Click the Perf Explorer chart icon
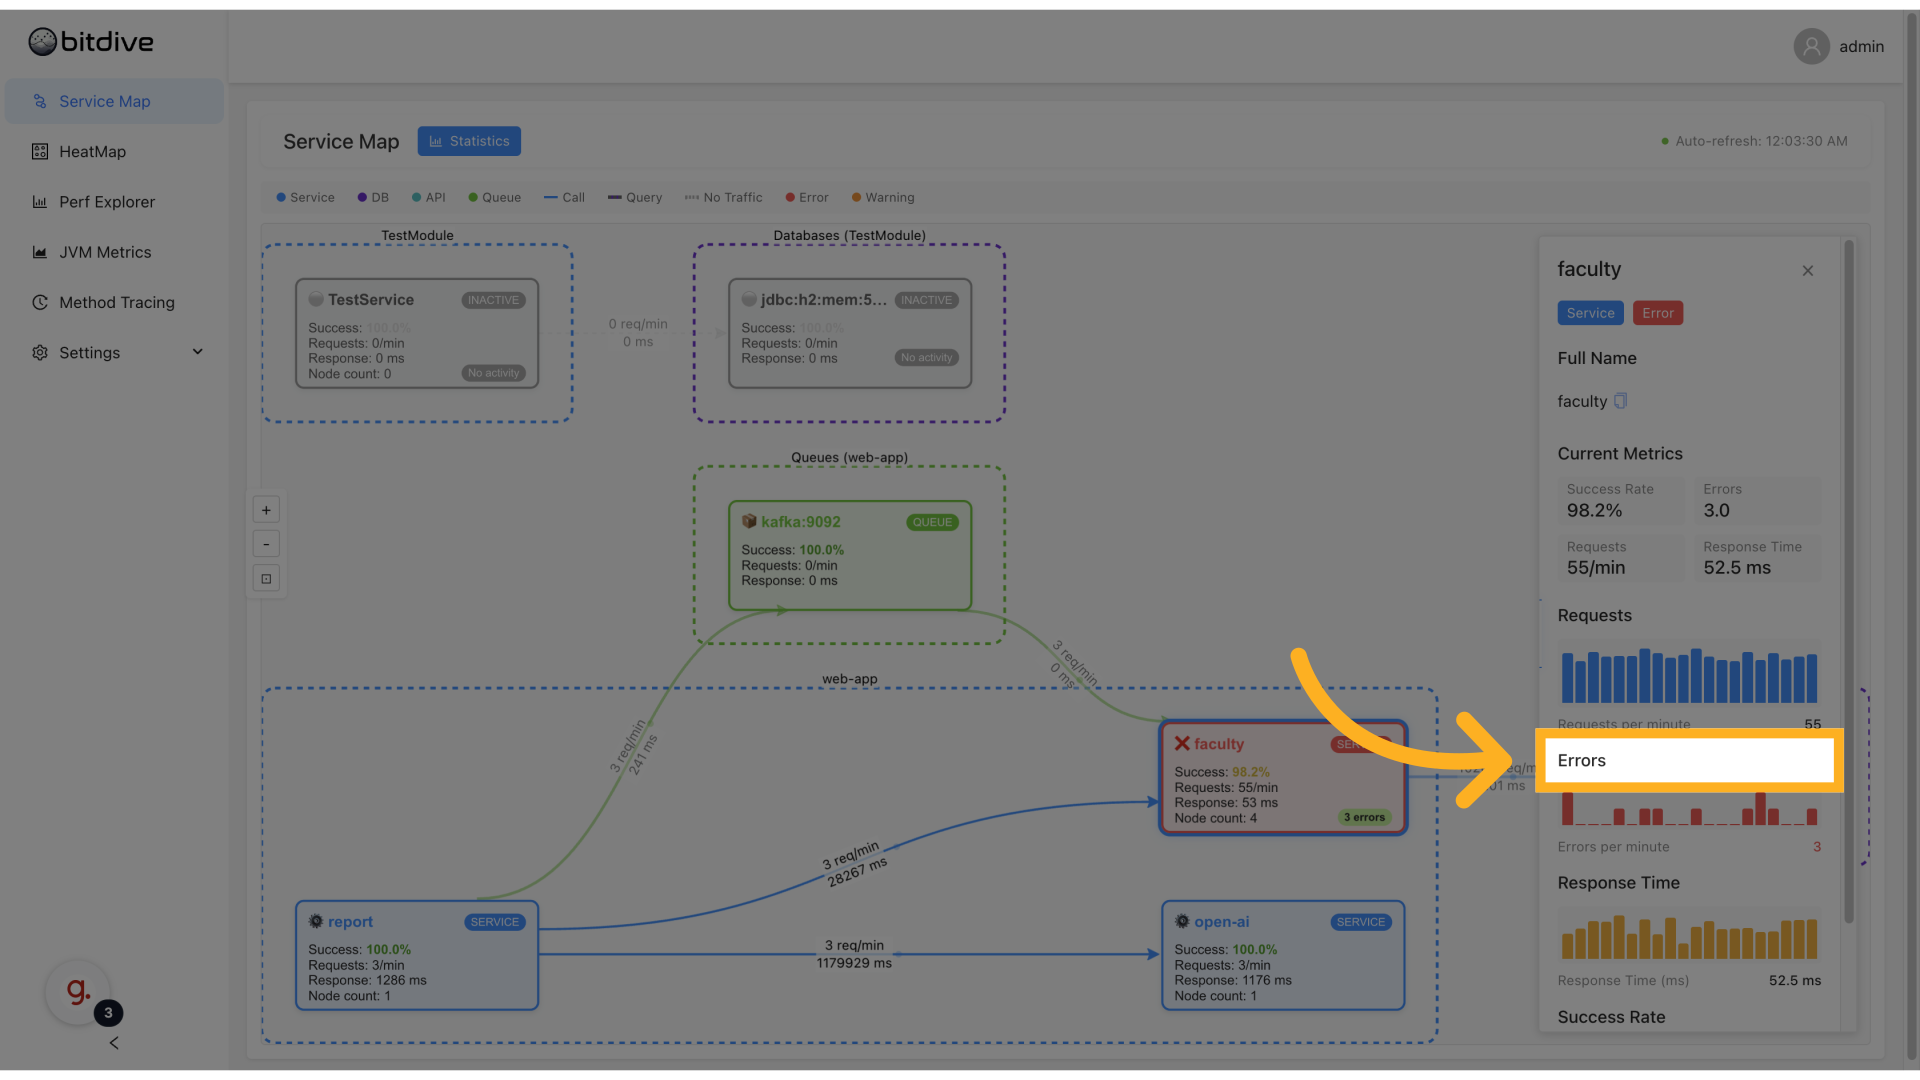Image resolution: width=1920 pixels, height=1080 pixels. [40, 202]
